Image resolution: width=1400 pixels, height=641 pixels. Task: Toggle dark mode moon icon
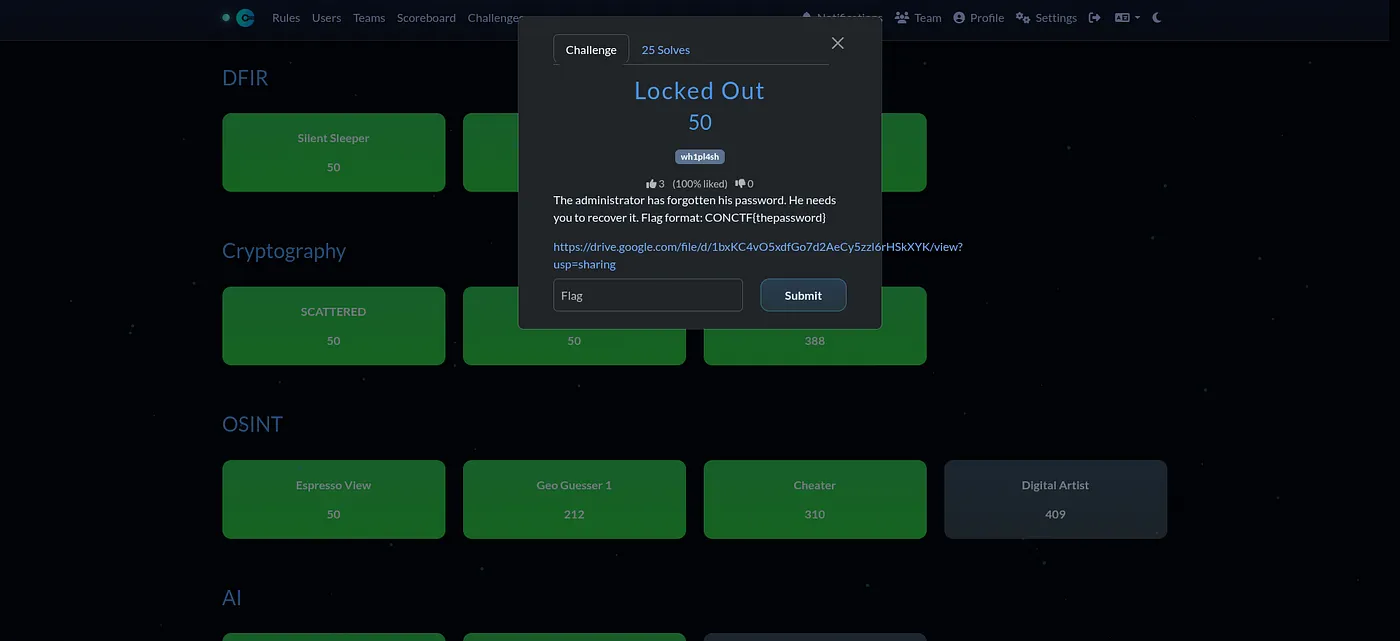[x=1158, y=18]
